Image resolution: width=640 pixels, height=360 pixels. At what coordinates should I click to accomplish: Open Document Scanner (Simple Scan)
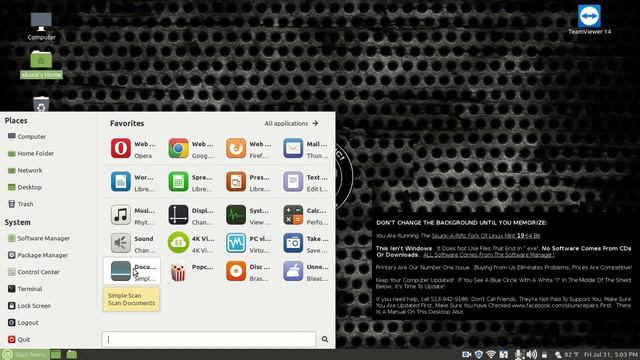click(132, 272)
